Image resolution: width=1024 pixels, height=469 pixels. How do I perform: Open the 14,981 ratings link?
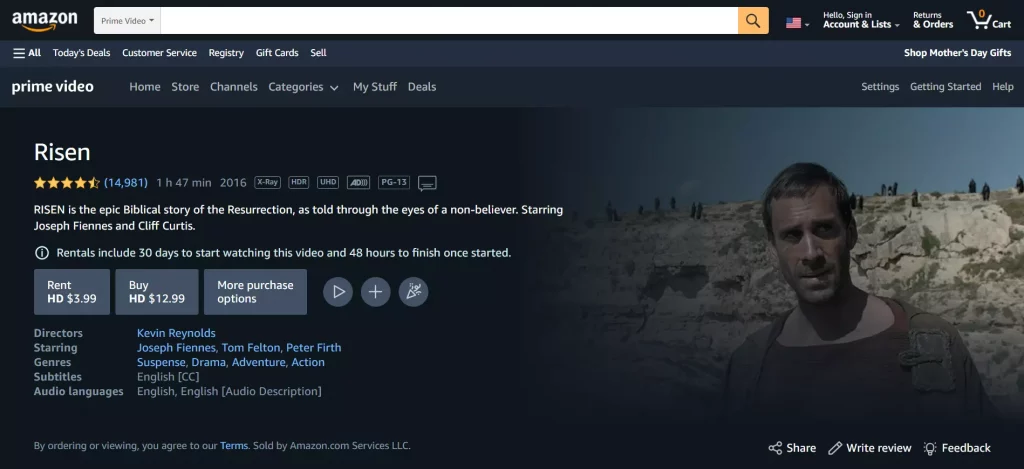coord(126,183)
